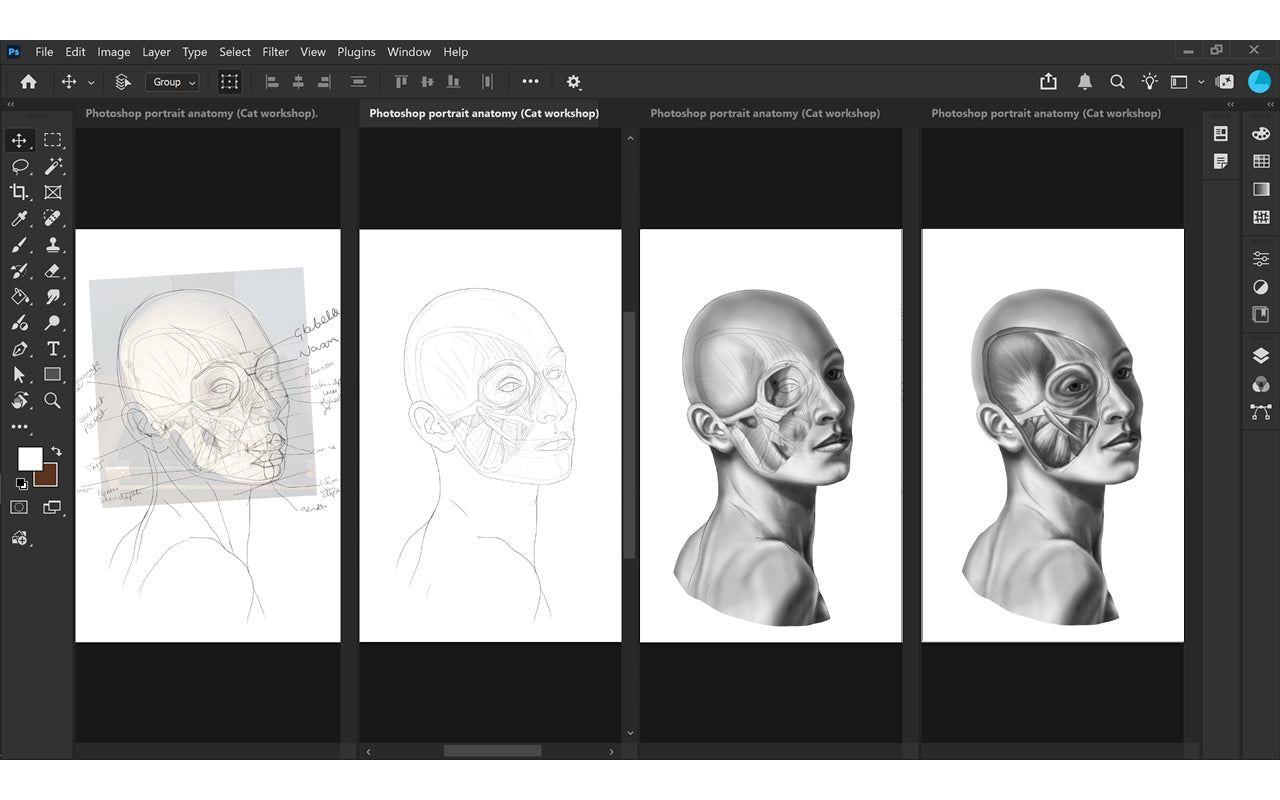Toggle Show Transform Controls button
Image resolution: width=1280 pixels, height=800 pixels.
click(230, 82)
